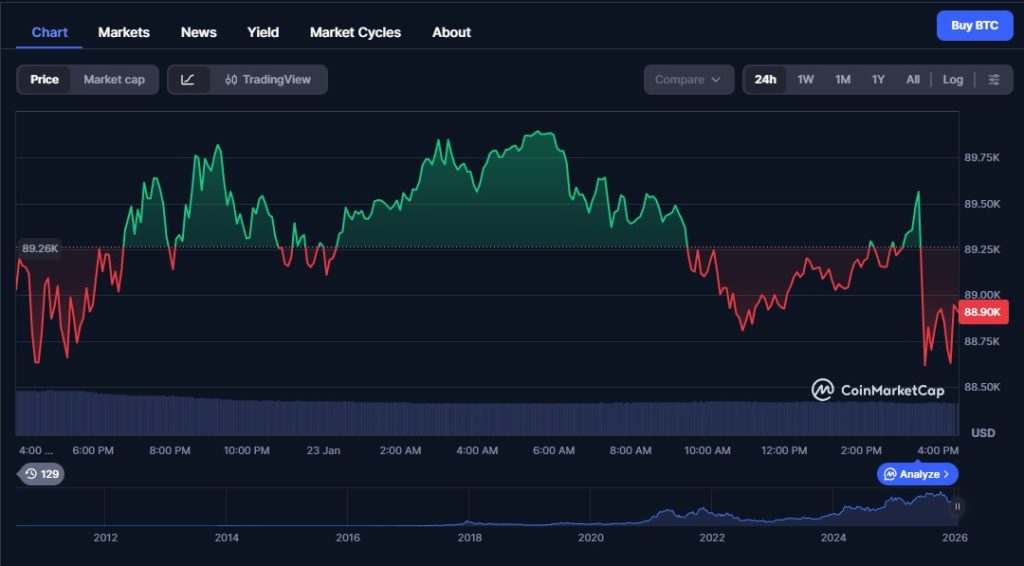The width and height of the screenshot is (1024, 566).
Task: Click the Analyze button
Action: pyautogui.click(x=918, y=474)
